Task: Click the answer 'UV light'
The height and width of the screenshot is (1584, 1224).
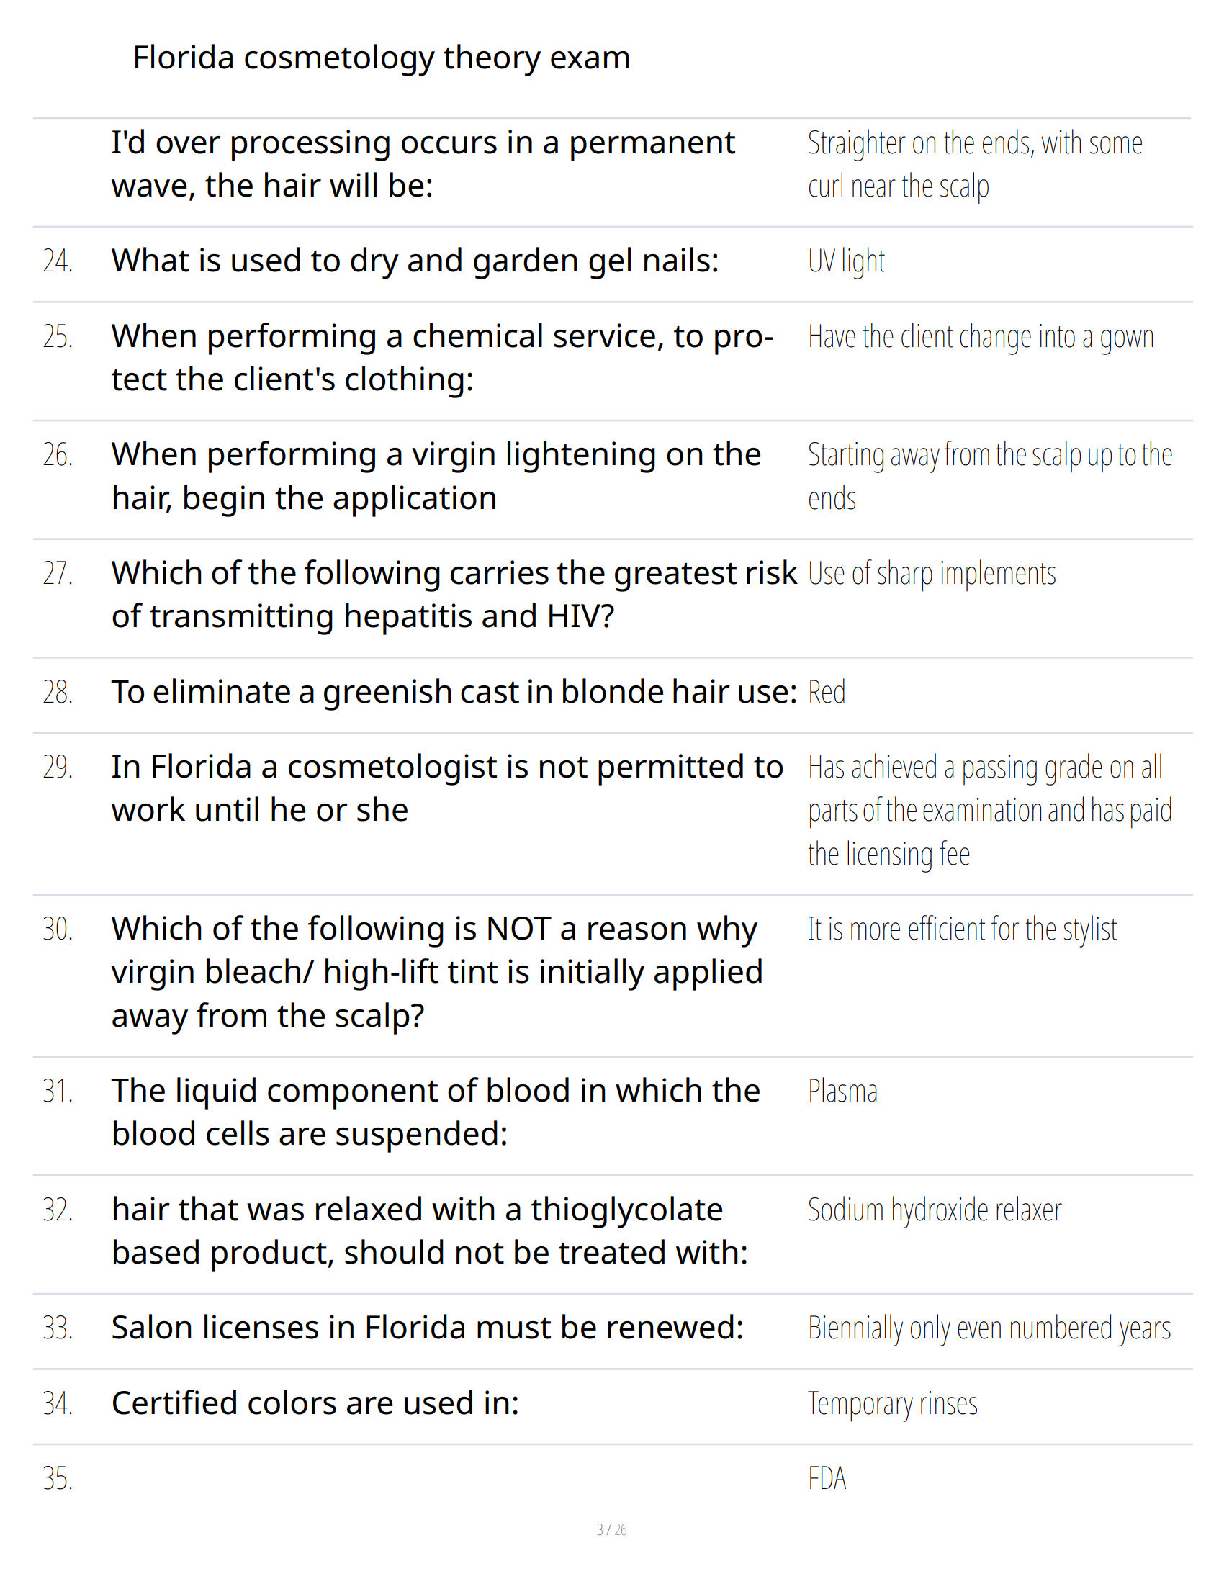Action: point(846,261)
